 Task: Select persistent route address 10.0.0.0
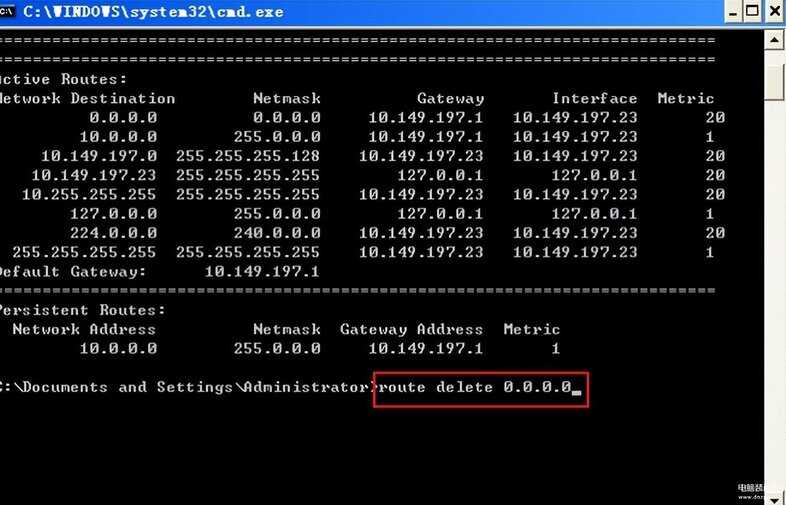tap(118, 348)
